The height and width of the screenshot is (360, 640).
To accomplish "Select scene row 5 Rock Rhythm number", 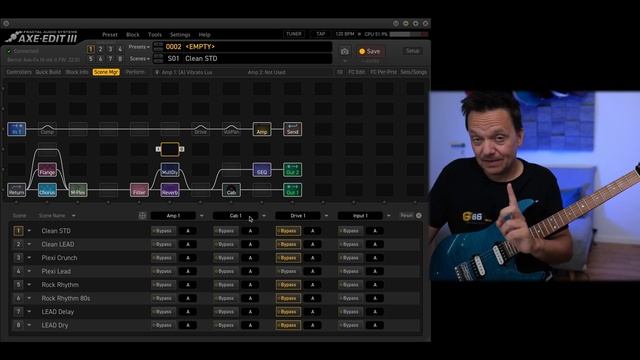I will click(x=18, y=285).
